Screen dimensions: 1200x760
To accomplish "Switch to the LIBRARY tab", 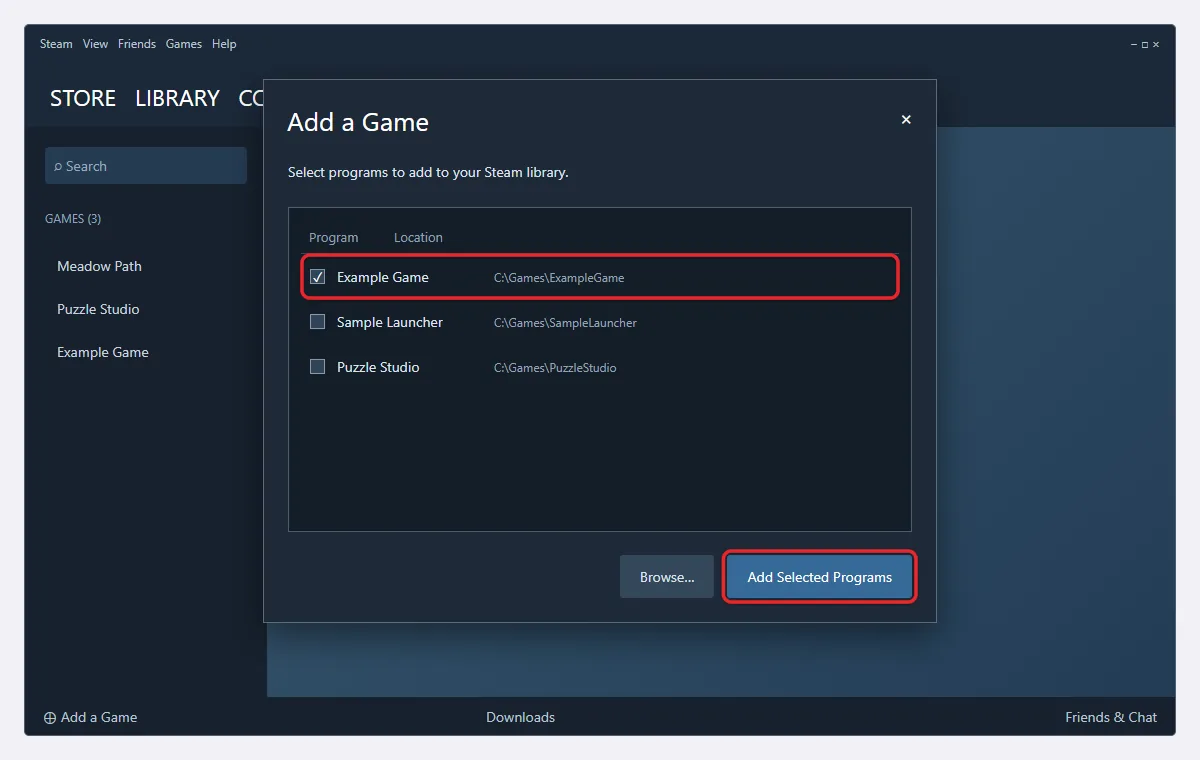I will pyautogui.click(x=177, y=98).
